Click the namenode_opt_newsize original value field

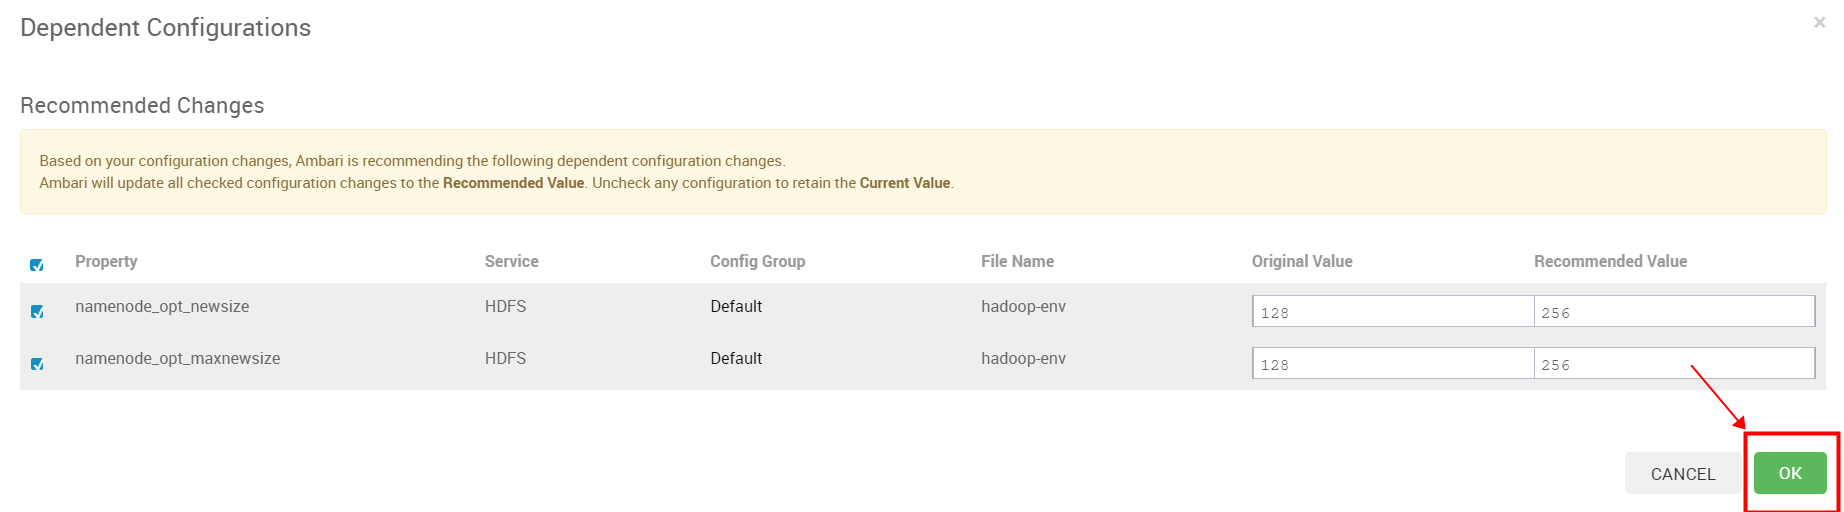[x=1393, y=311]
